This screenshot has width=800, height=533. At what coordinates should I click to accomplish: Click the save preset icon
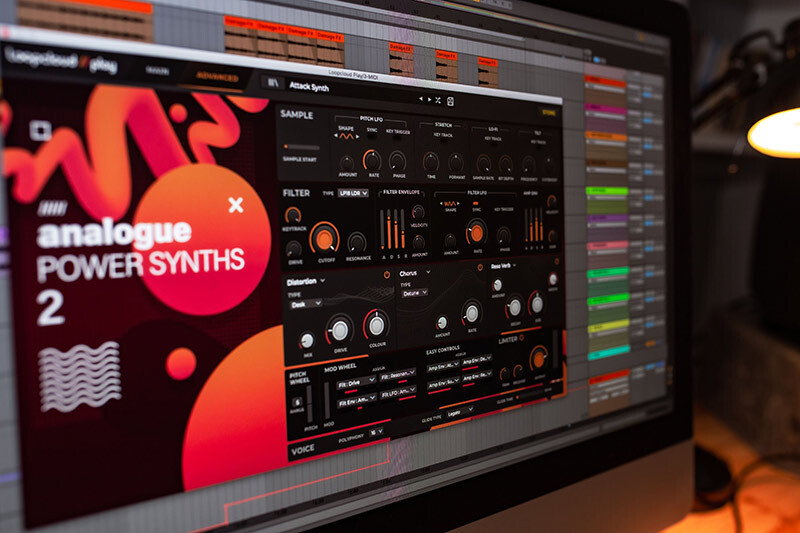pyautogui.click(x=451, y=101)
